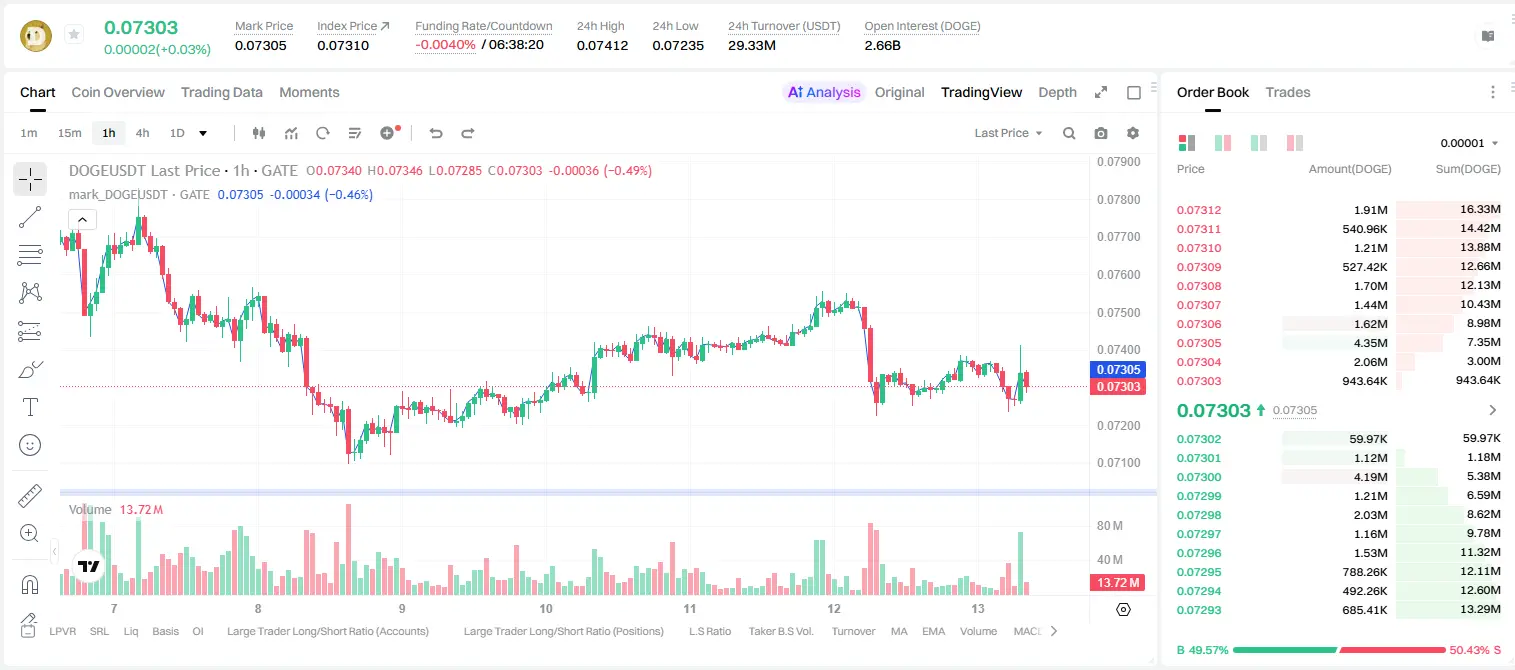1515x670 pixels.
Task: Take a chart snapshot with camera icon
Action: 1101,133
